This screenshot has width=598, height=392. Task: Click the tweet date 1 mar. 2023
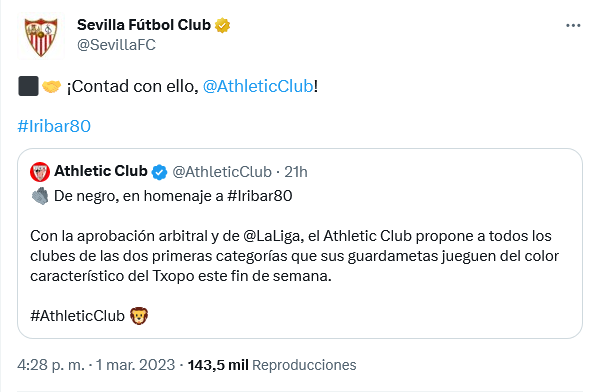click(135, 365)
